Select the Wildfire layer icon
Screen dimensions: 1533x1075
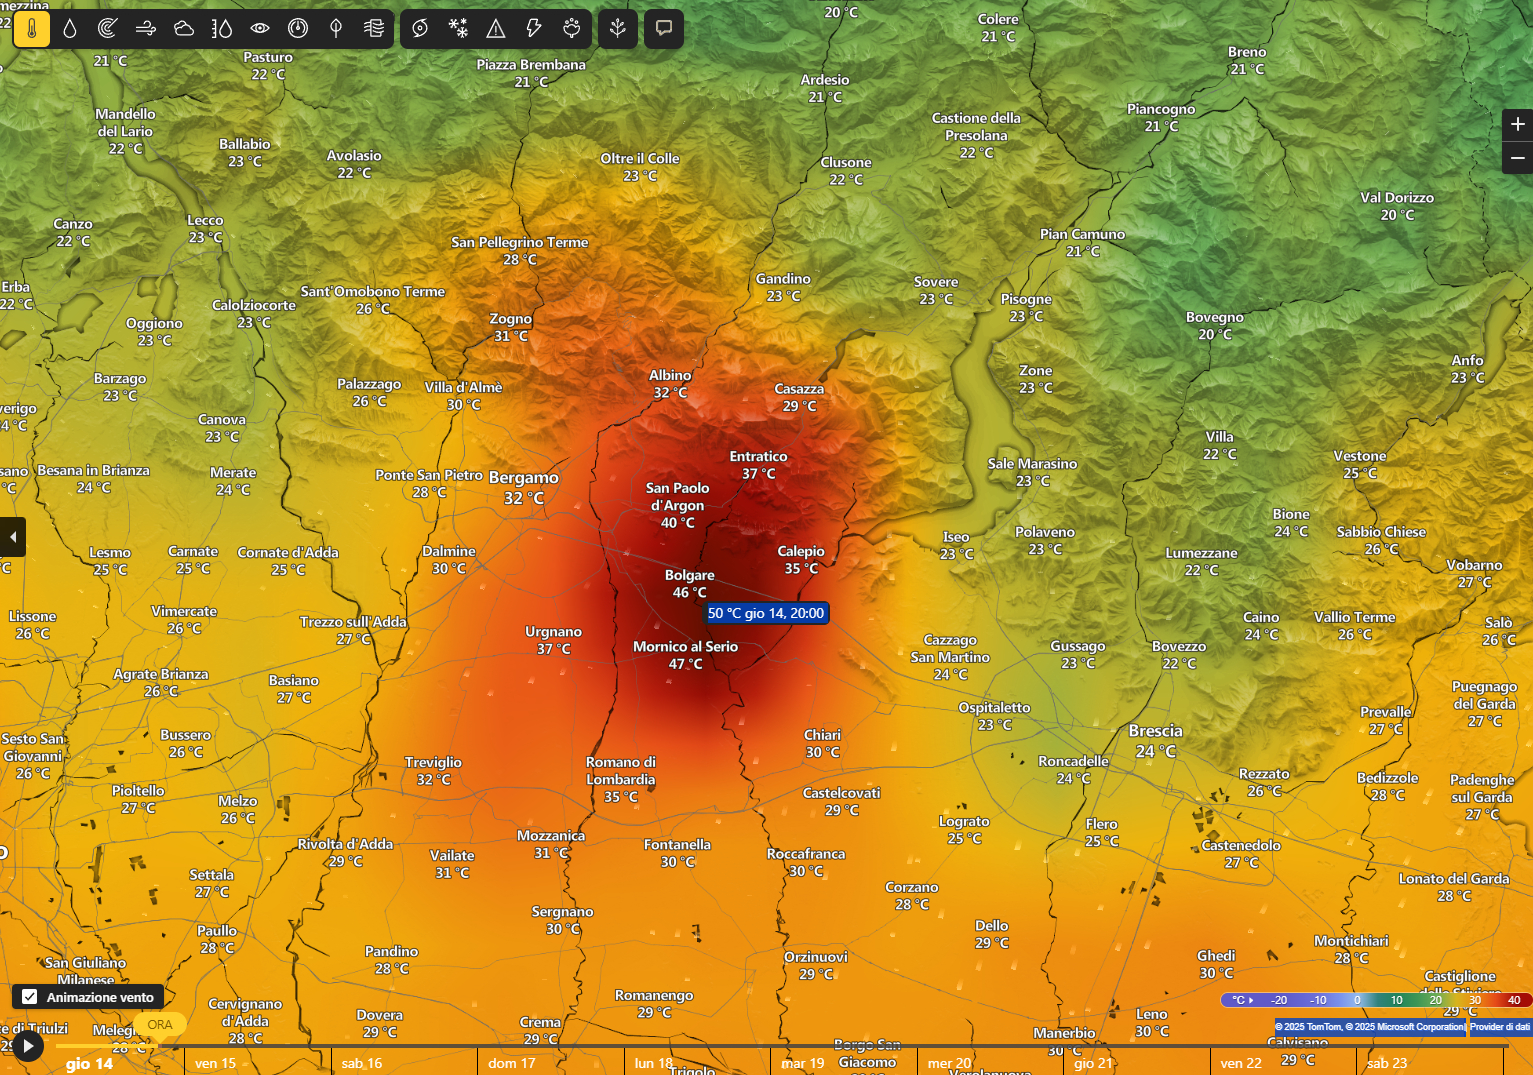tap(572, 29)
